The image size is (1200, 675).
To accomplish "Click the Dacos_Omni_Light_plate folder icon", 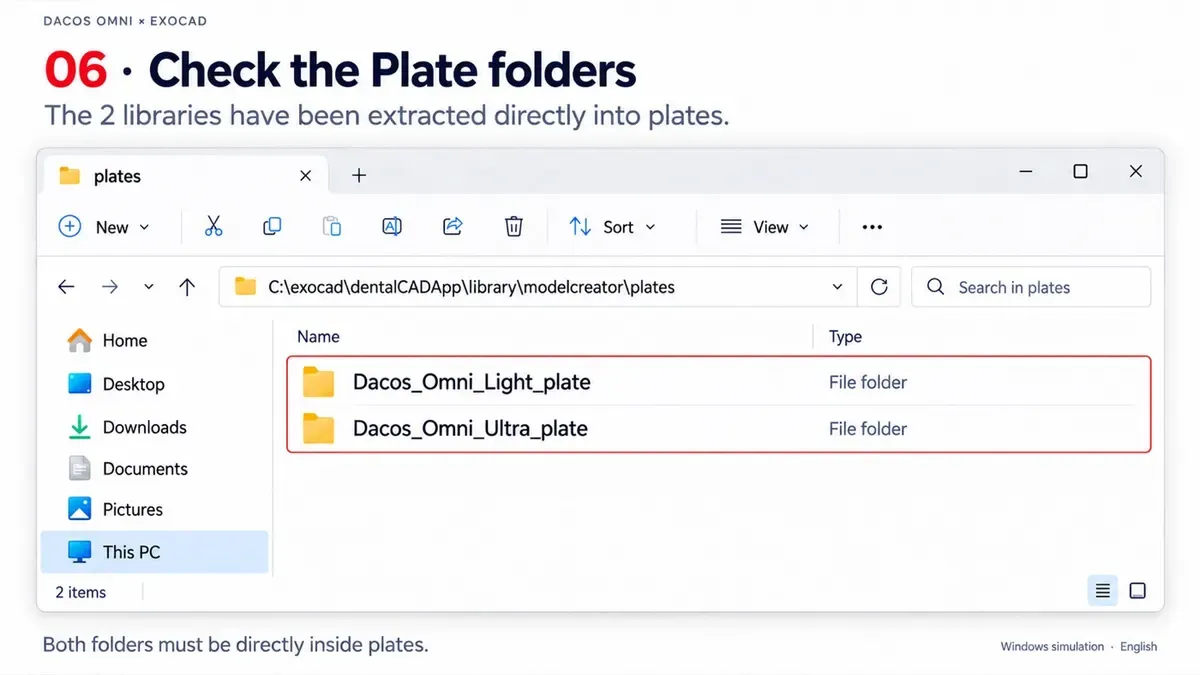I will 319,382.
